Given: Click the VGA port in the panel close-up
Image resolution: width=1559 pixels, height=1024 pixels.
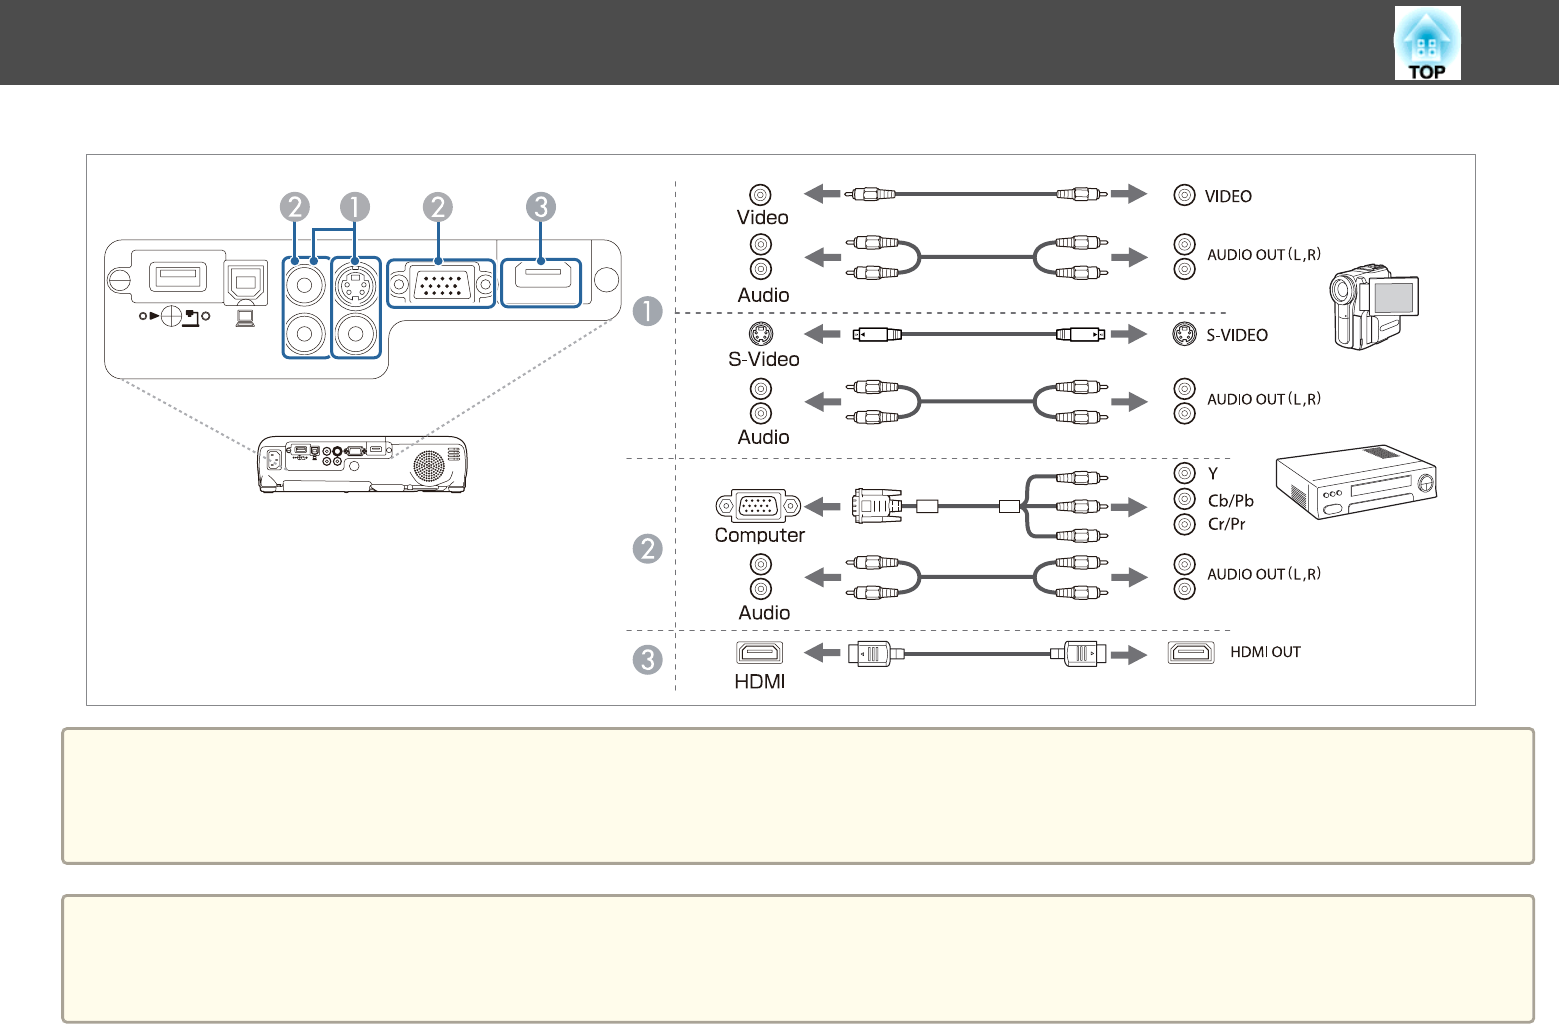Looking at the screenshot, I should [441, 286].
